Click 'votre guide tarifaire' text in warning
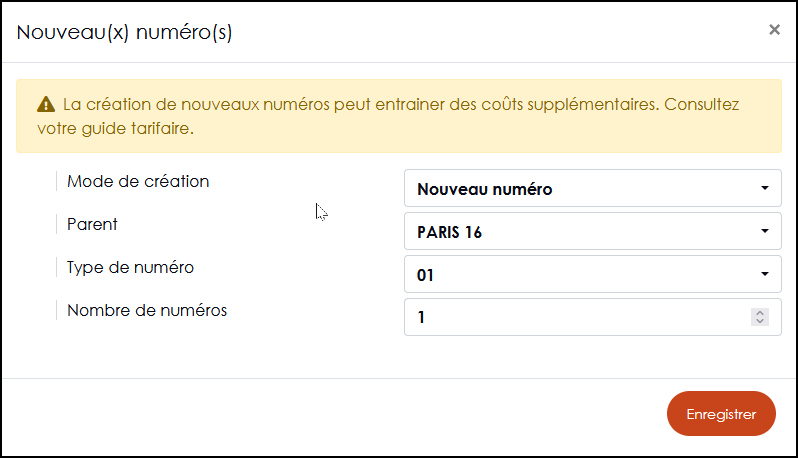Screen dimensions: 798x458 pos(116,128)
